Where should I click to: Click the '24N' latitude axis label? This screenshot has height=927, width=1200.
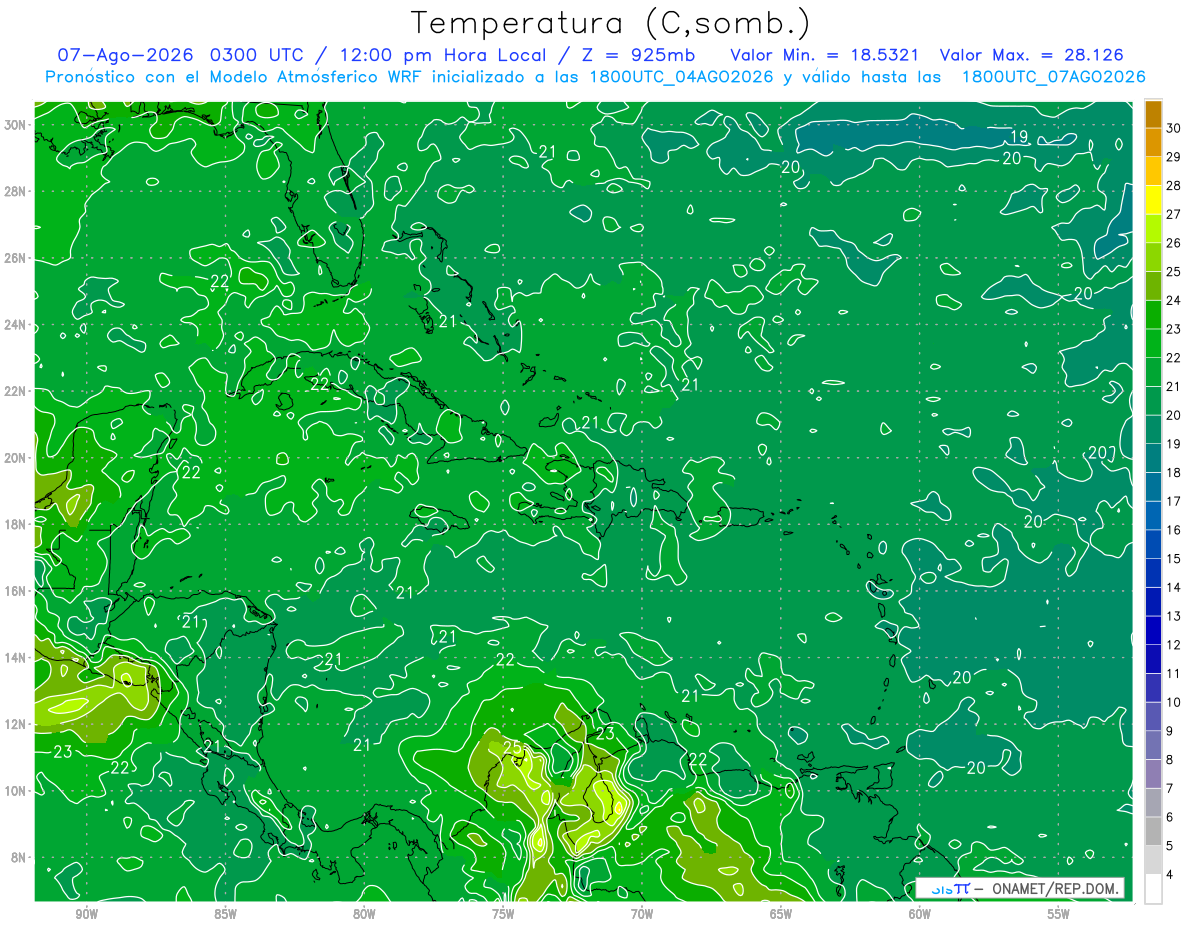point(15,324)
